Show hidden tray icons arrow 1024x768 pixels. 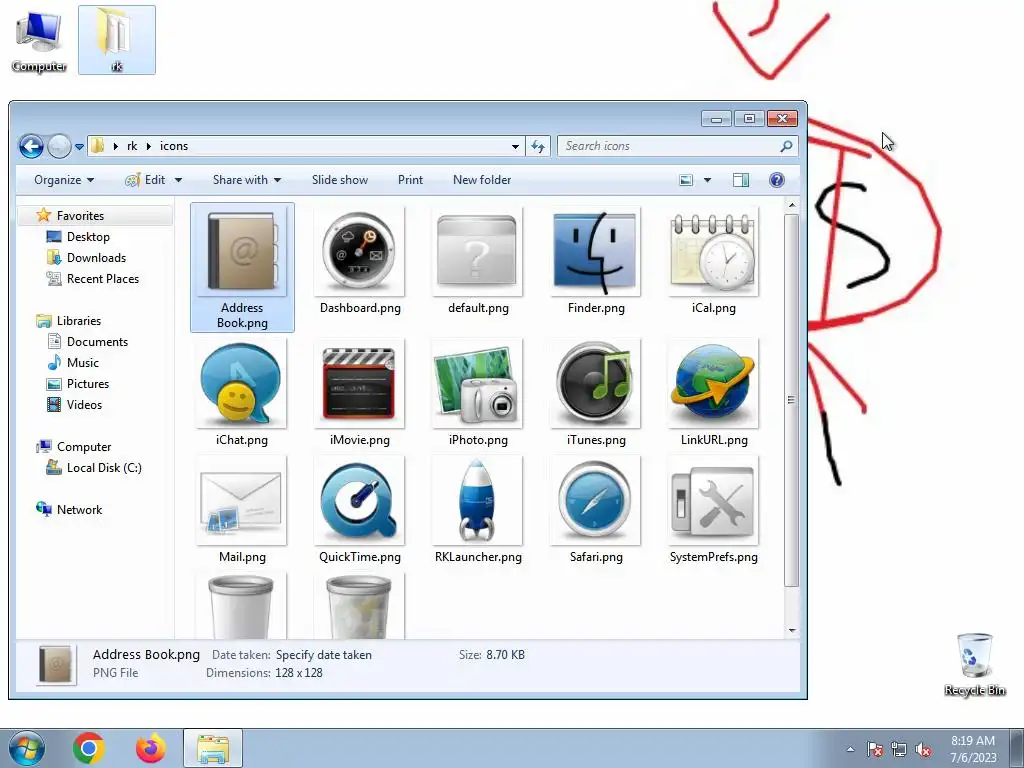850,749
